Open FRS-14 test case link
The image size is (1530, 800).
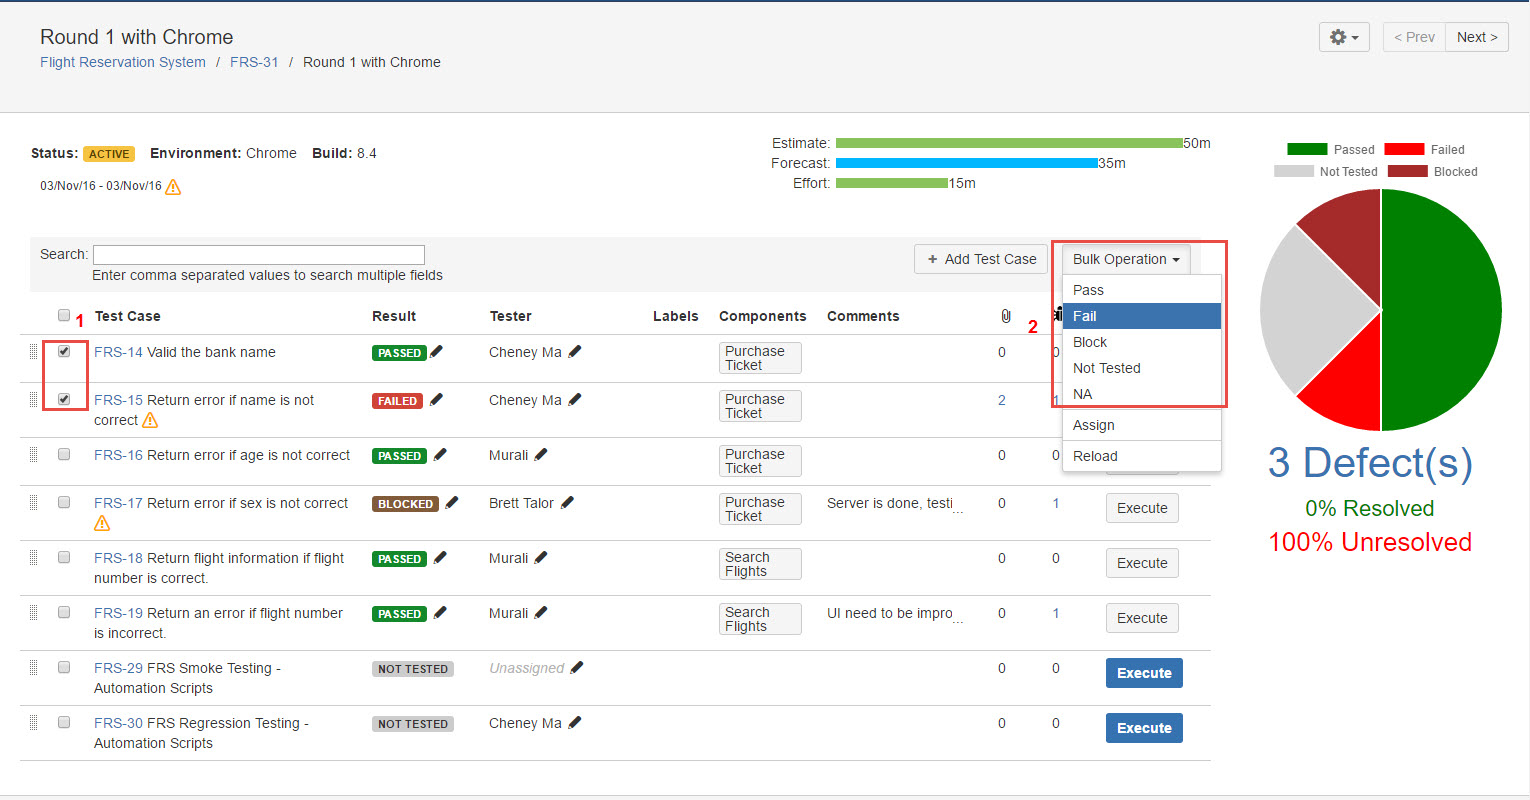click(118, 352)
